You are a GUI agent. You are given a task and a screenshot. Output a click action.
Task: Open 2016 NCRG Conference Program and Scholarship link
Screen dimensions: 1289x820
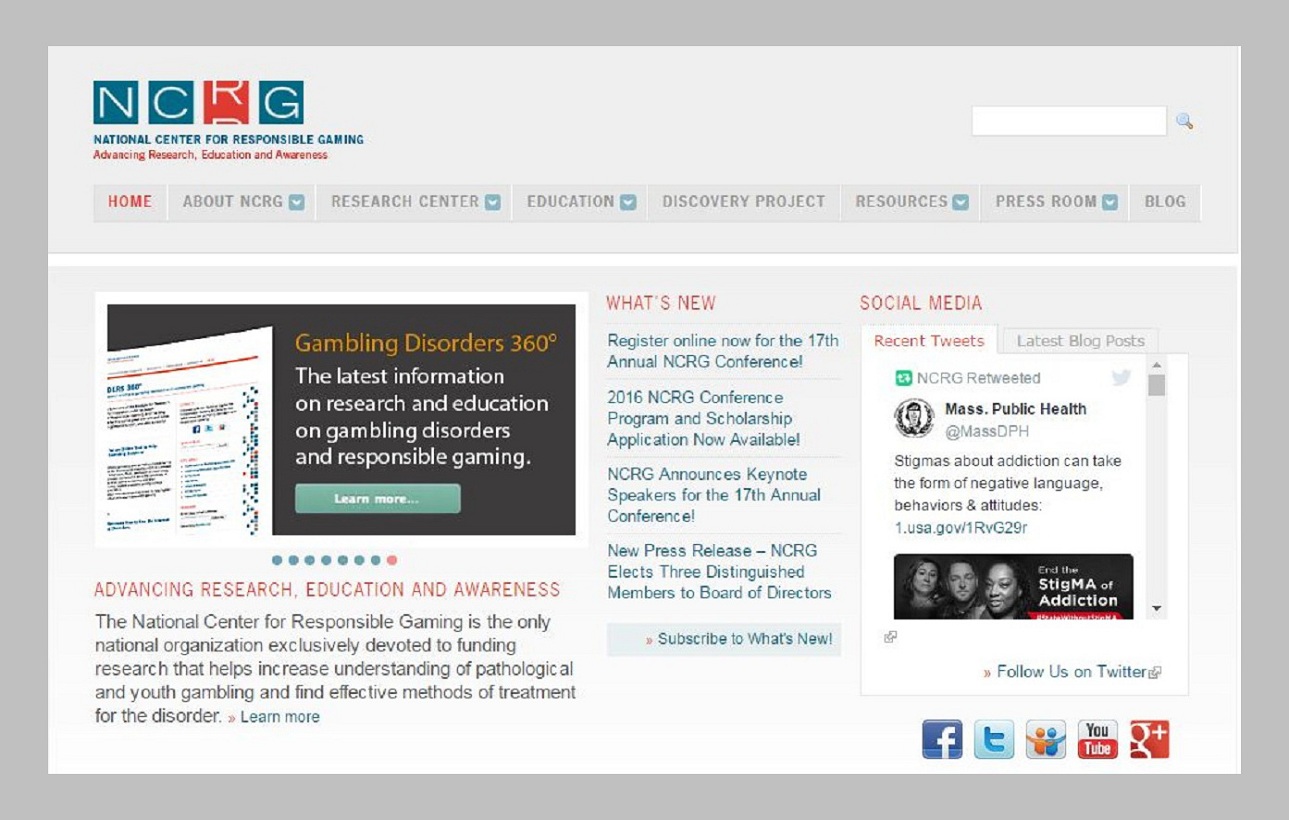coord(704,418)
